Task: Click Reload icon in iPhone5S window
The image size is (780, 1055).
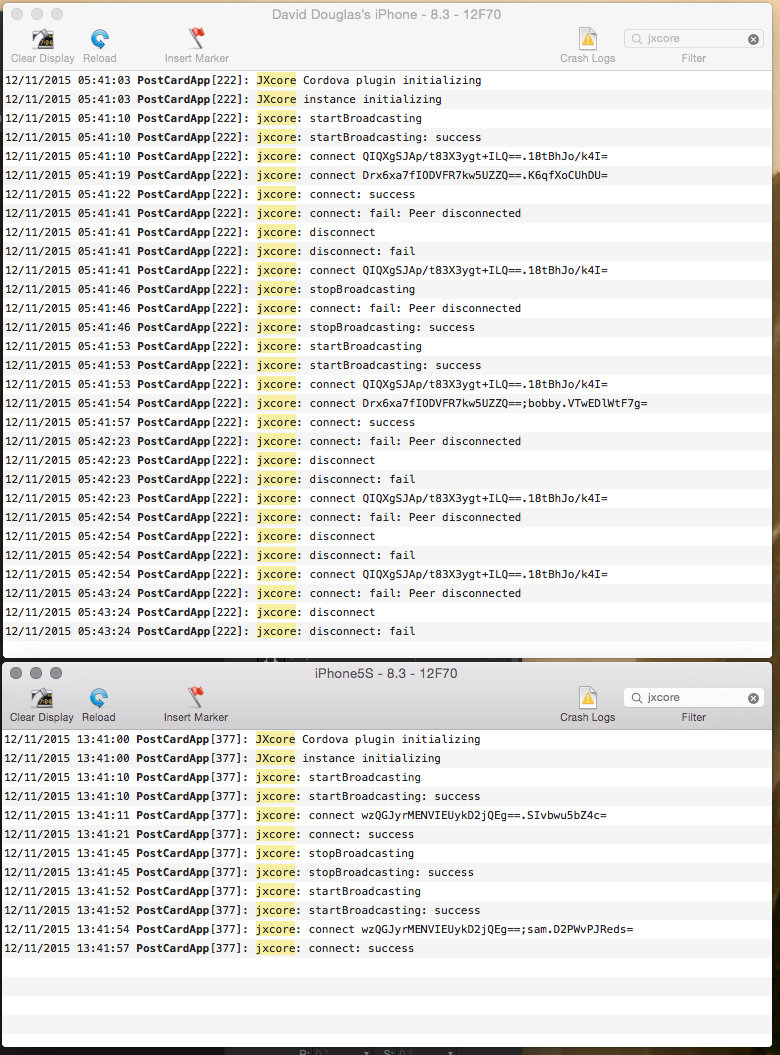Action: coord(99,698)
